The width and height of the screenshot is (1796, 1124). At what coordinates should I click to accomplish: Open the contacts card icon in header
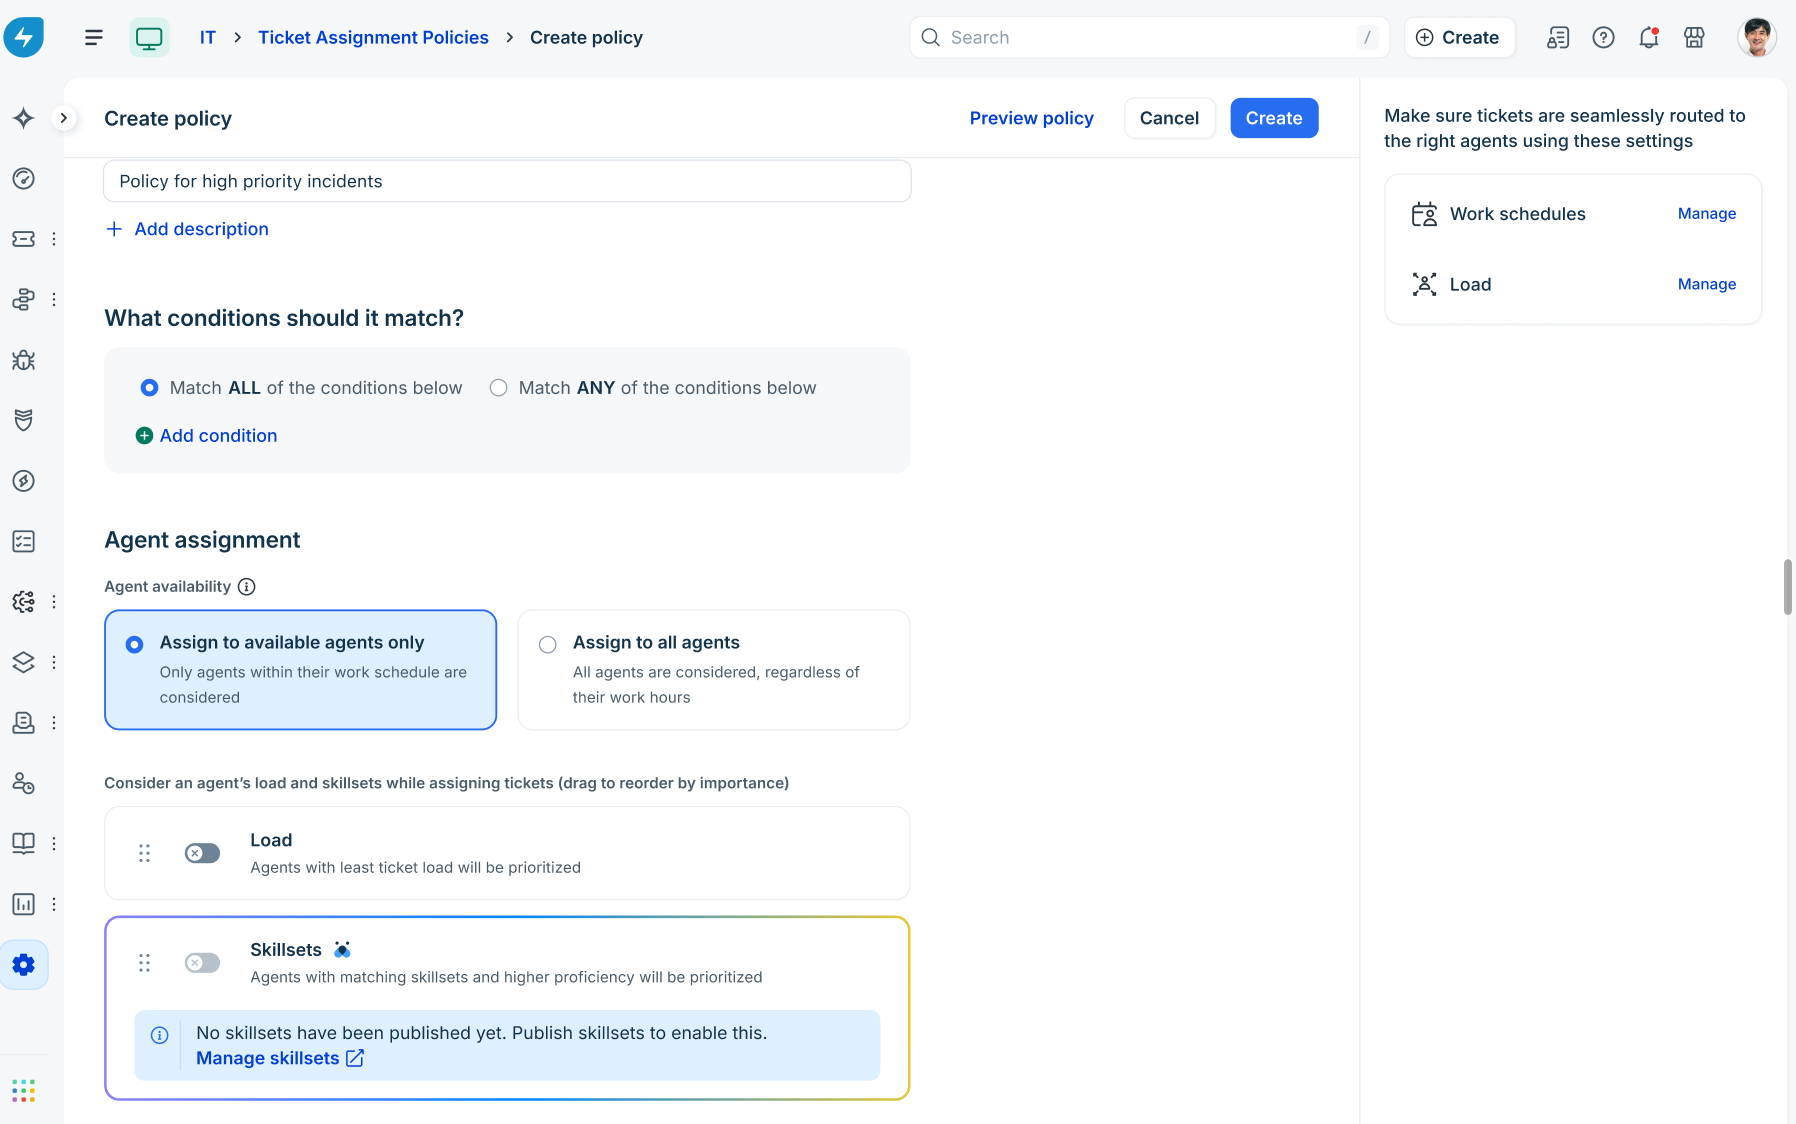click(x=1558, y=38)
